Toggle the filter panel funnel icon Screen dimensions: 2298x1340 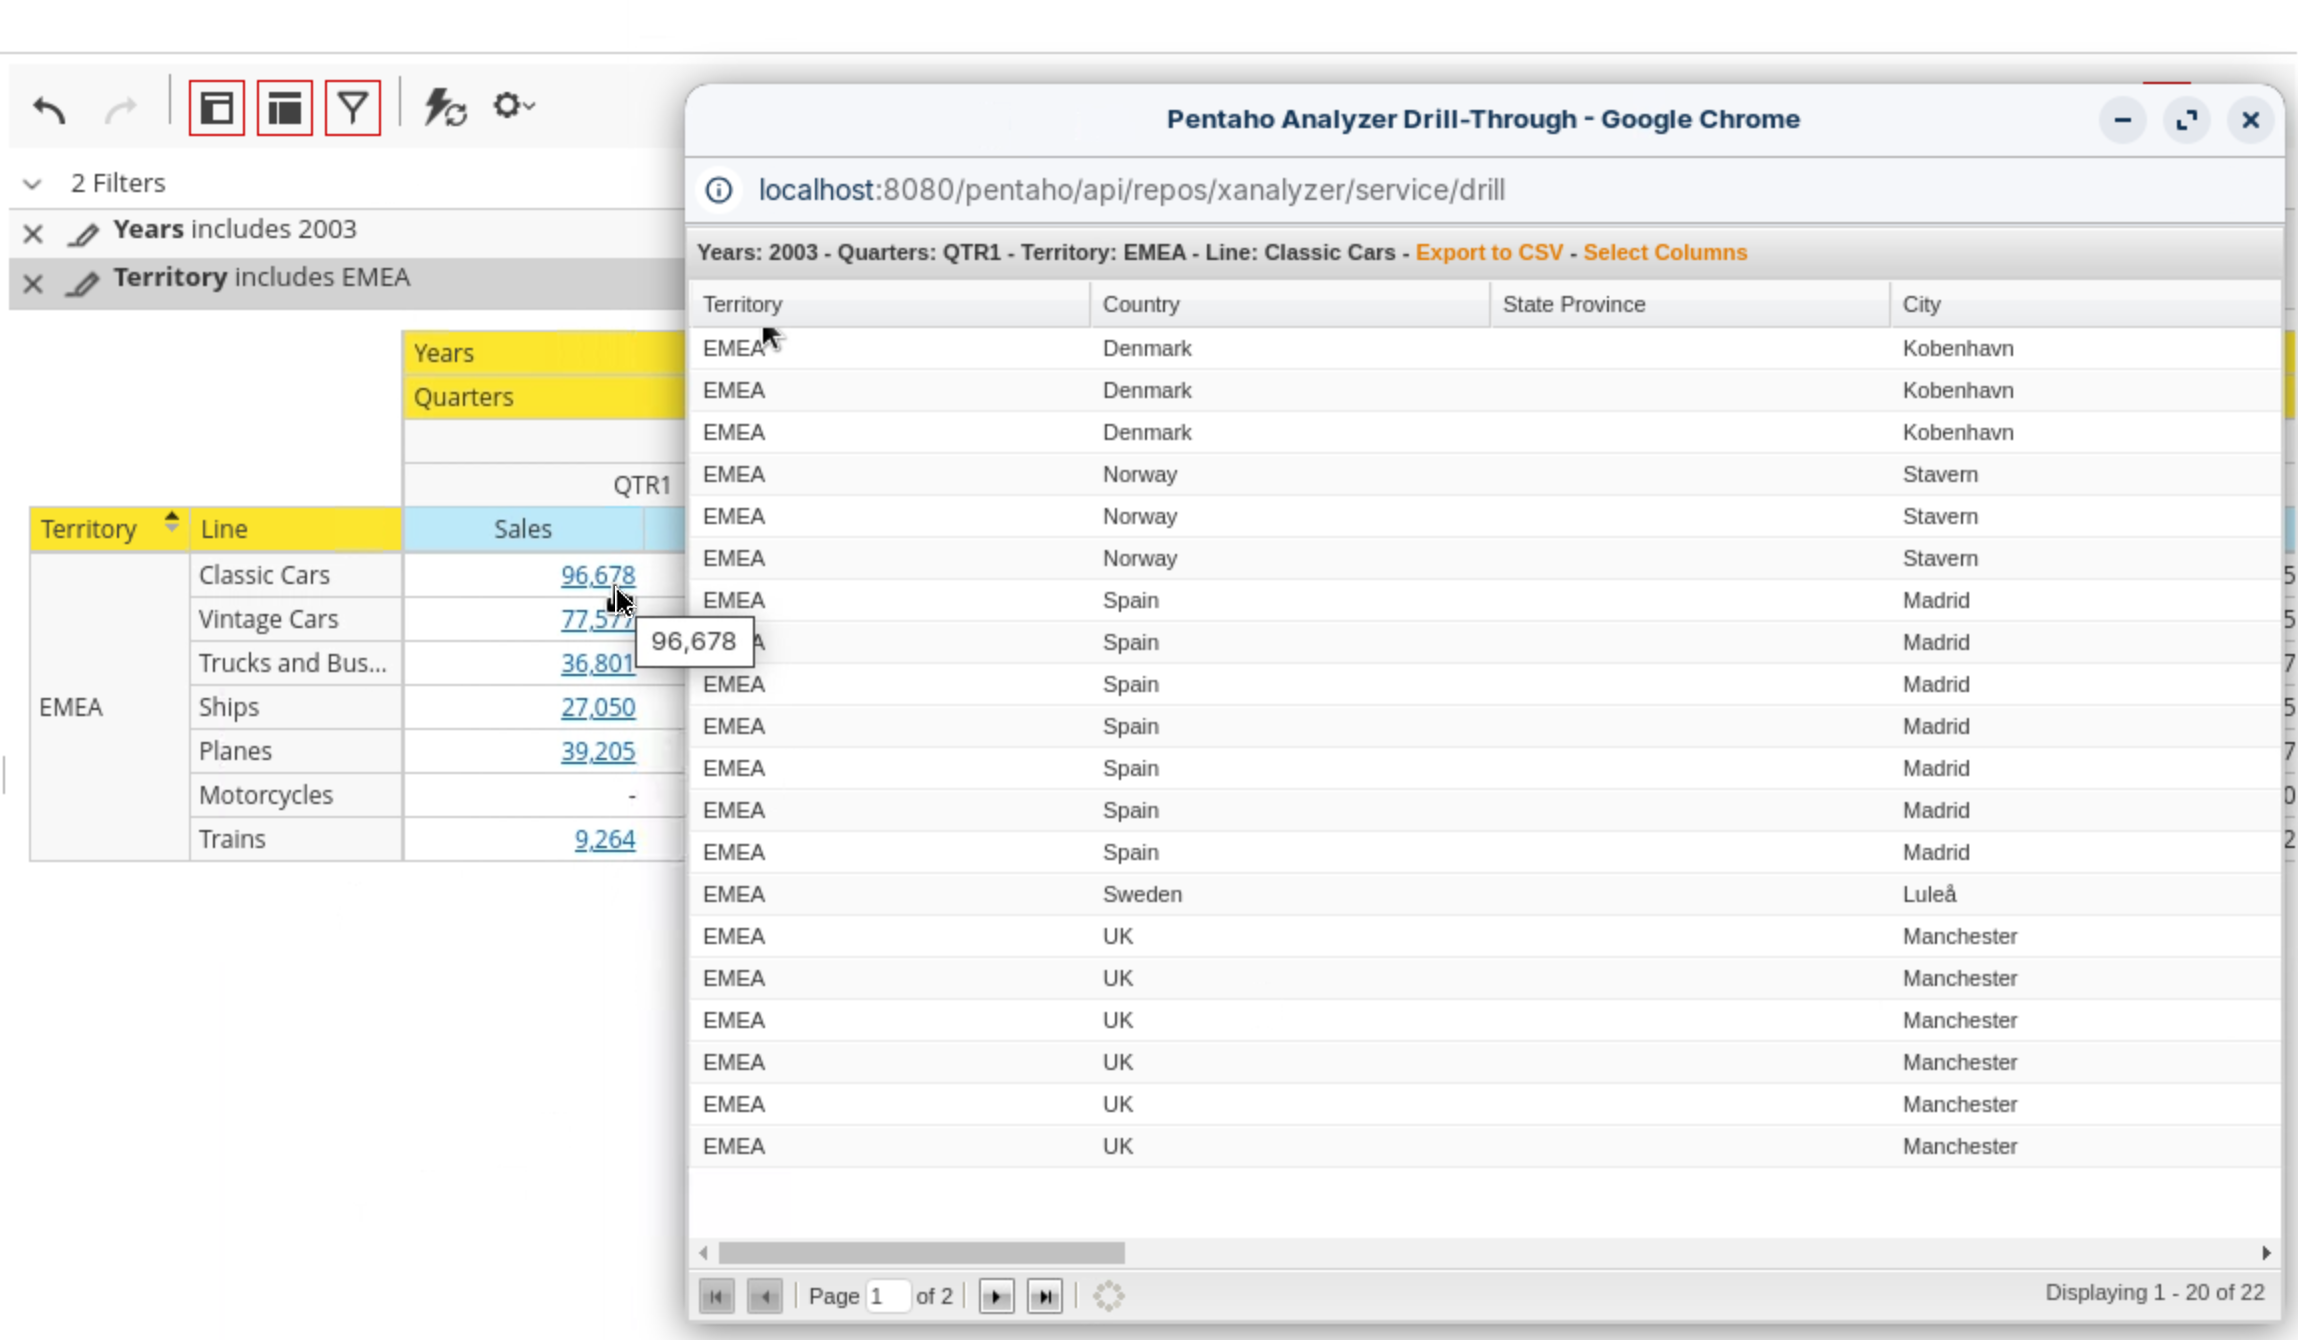(x=352, y=108)
